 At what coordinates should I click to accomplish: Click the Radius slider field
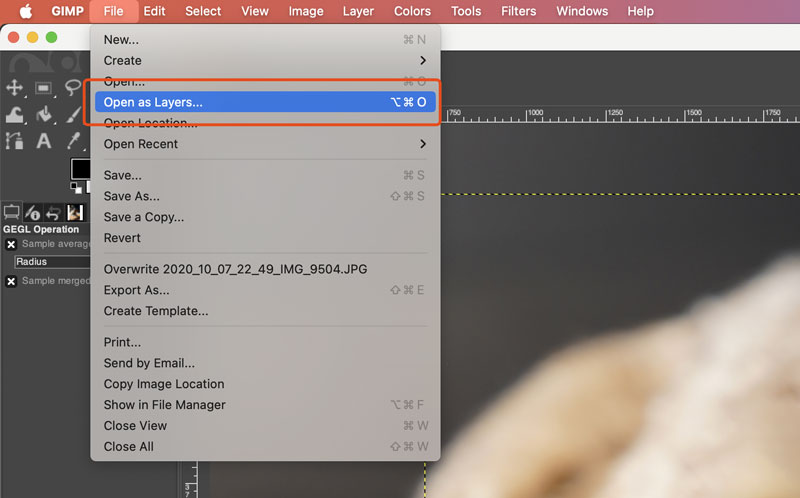pos(52,262)
